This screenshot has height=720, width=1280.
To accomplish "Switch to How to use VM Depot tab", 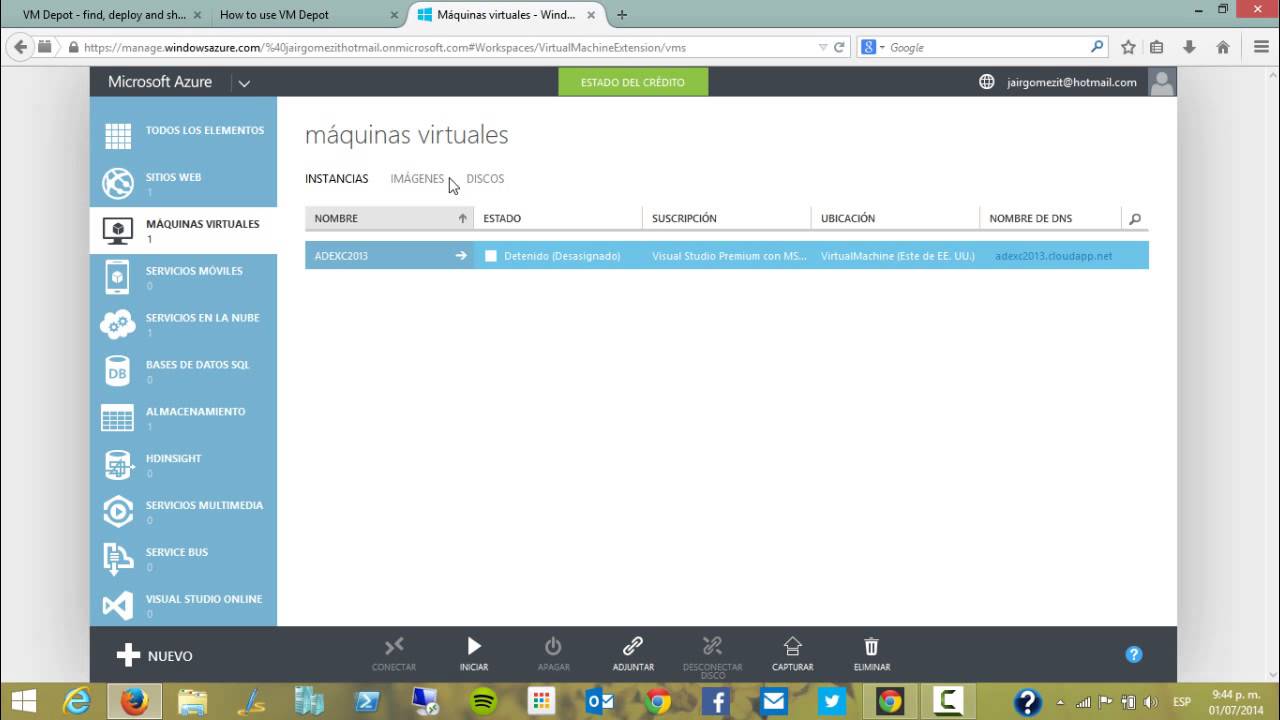I will point(303,15).
